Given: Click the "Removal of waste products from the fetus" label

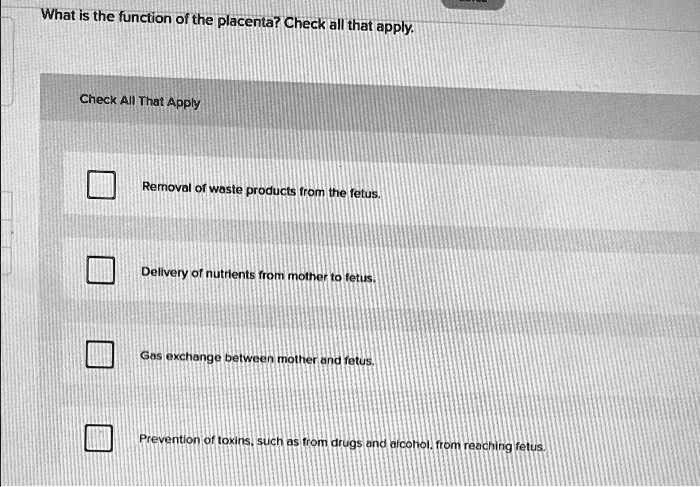Looking at the screenshot, I should pyautogui.click(x=261, y=188).
